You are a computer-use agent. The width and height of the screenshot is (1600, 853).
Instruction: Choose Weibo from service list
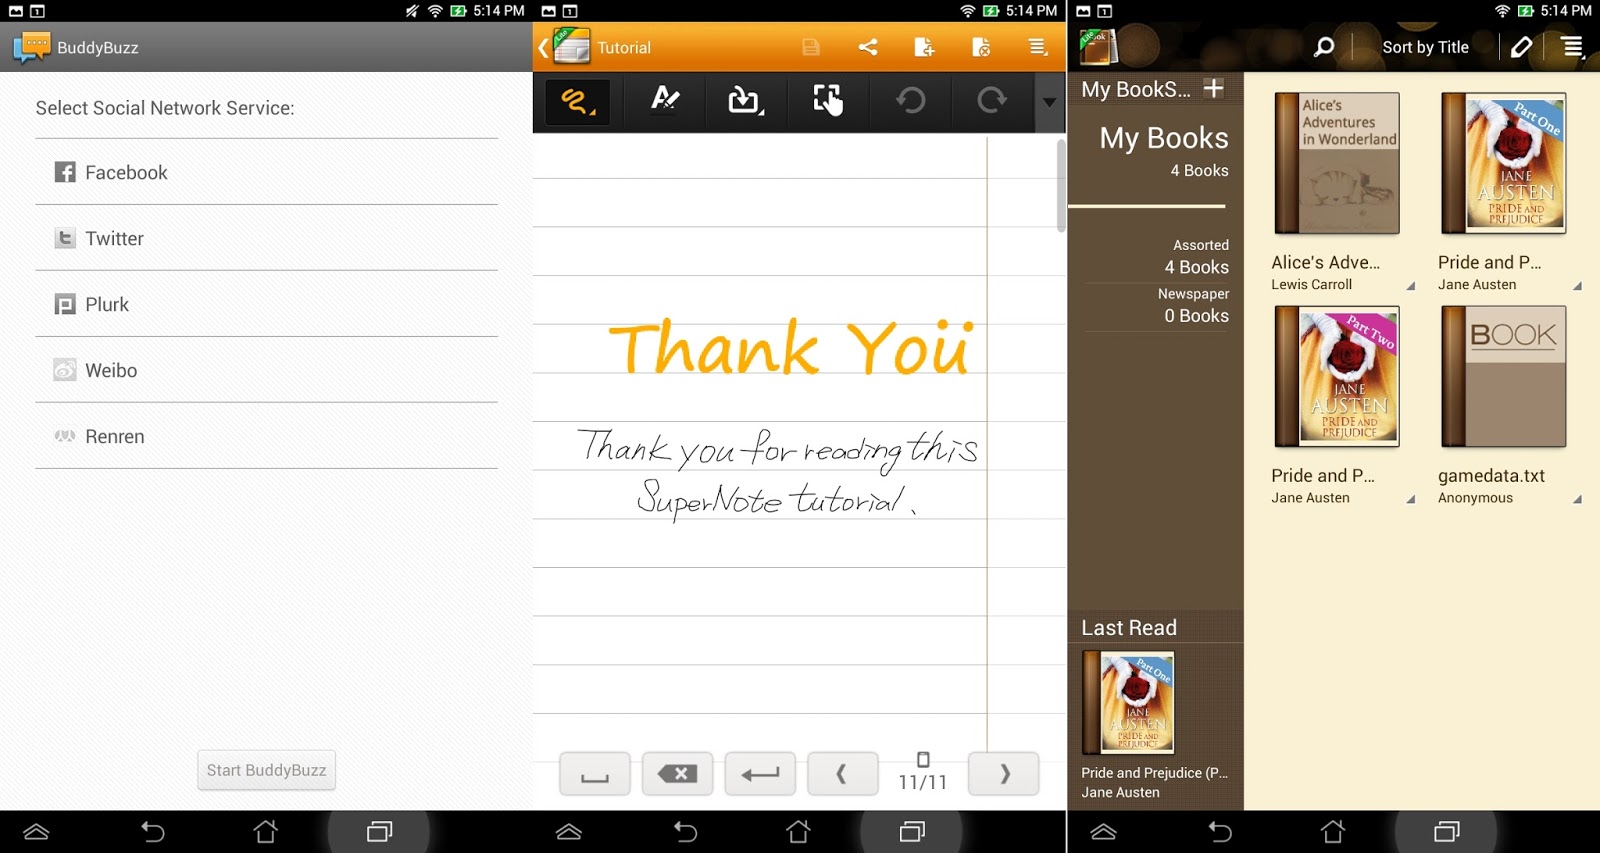(266, 370)
